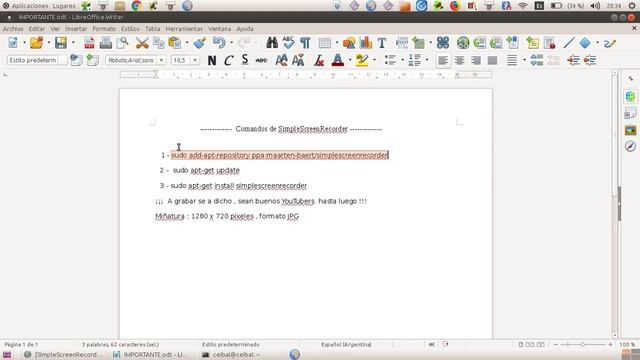Toggle formatting marks pilcrow
Screen dimensions: 640x360
(305, 42)
